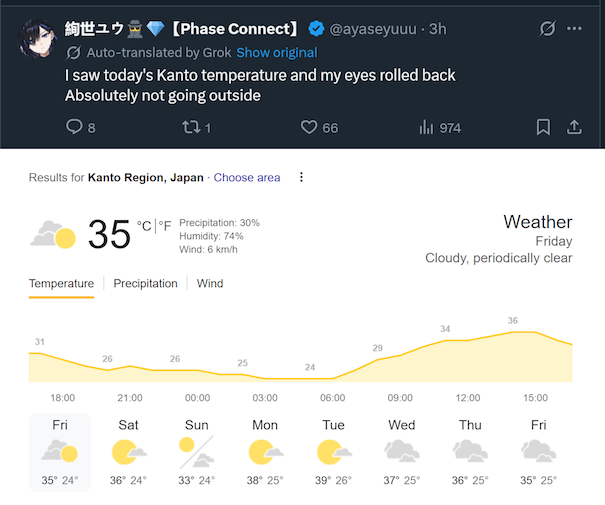
Task: Switch to the Precipitation tab
Action: coord(145,283)
